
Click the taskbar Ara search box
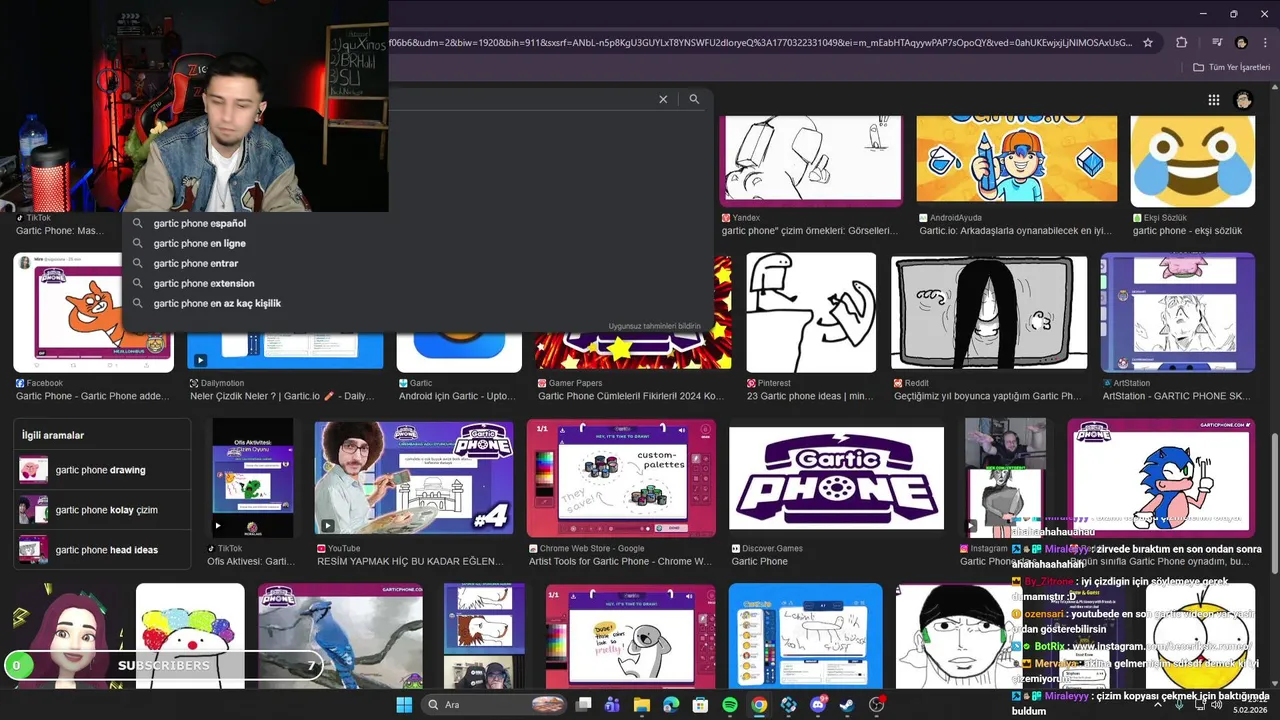point(495,705)
